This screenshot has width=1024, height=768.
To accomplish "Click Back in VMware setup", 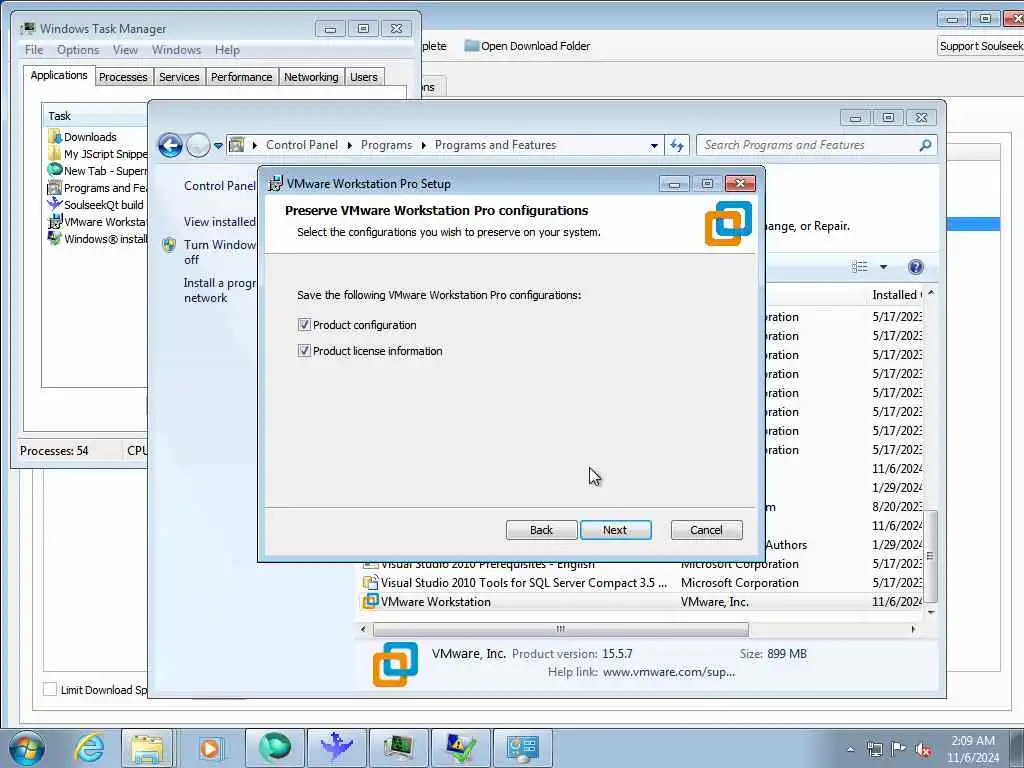I will pos(541,530).
